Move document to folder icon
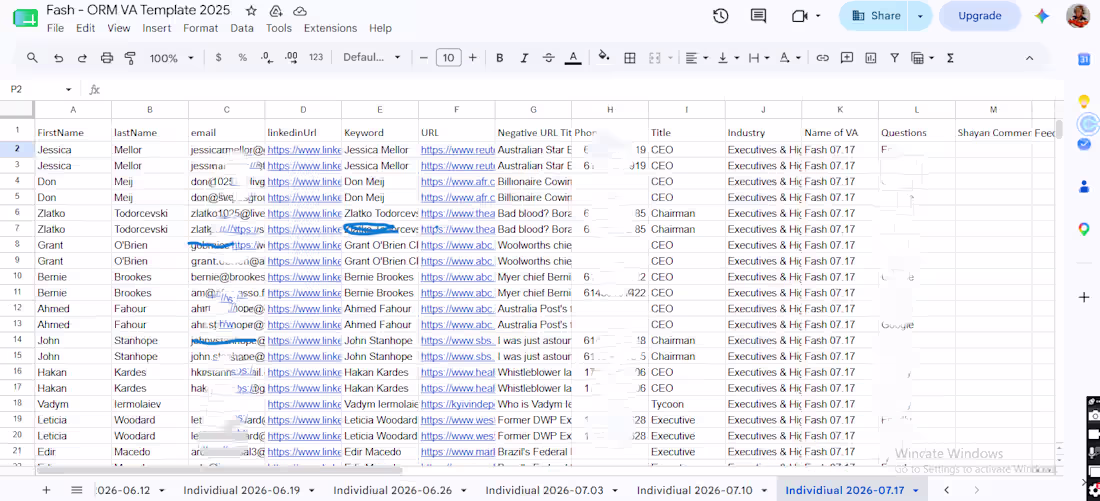This screenshot has width=1100, height=501. (276, 11)
